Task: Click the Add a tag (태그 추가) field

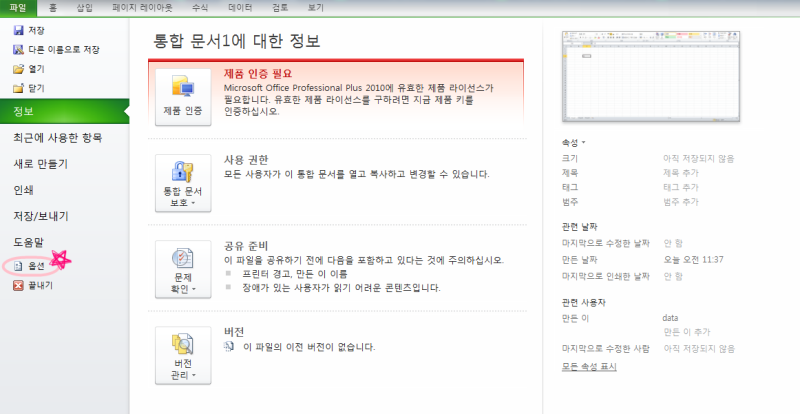Action: (x=681, y=187)
